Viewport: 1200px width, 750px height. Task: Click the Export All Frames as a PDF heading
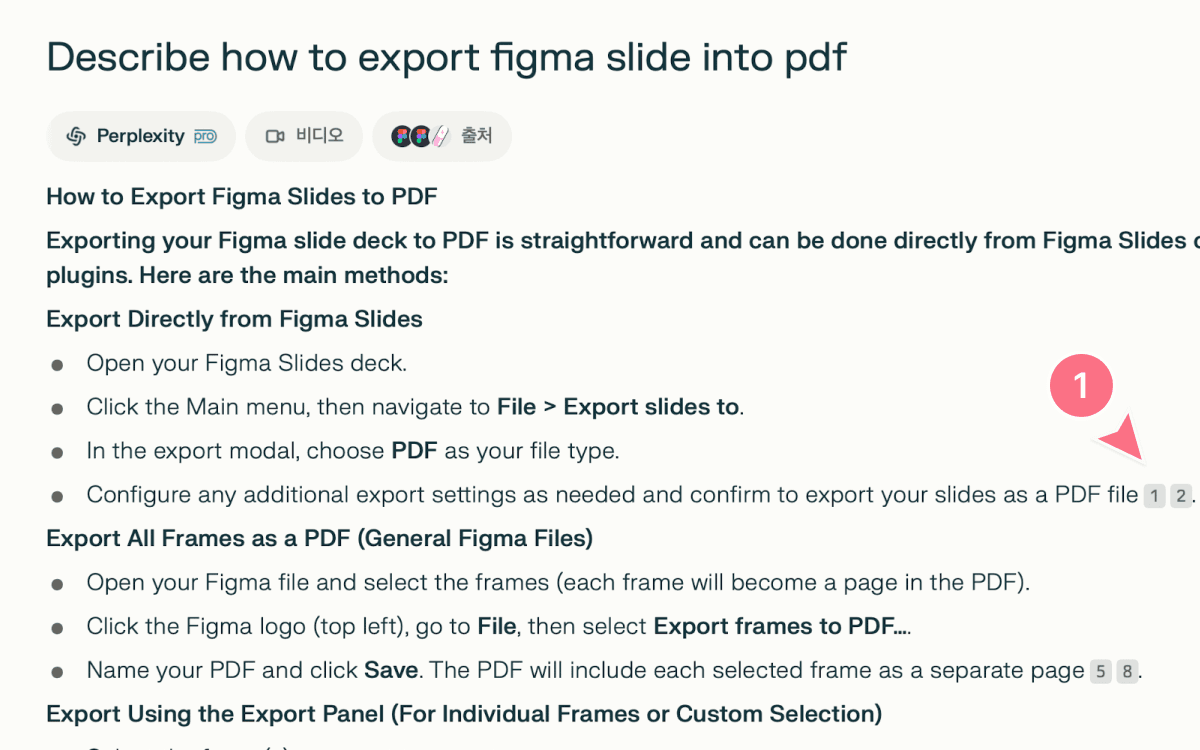pyautogui.click(x=320, y=539)
